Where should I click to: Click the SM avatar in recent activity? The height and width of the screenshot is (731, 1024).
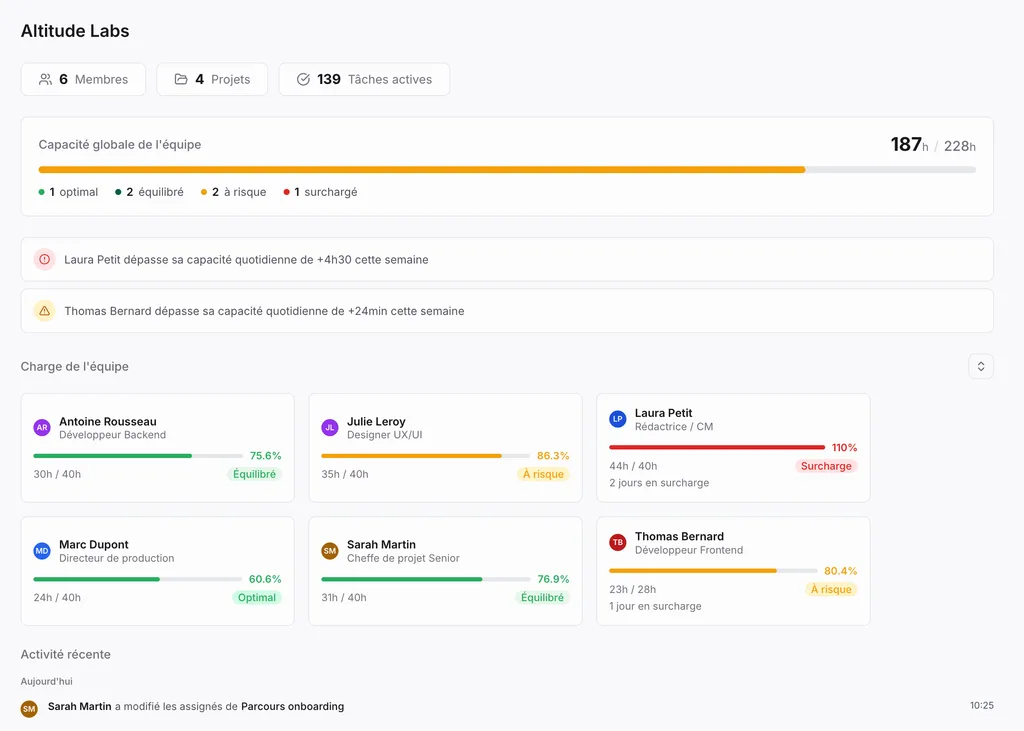coord(29,709)
